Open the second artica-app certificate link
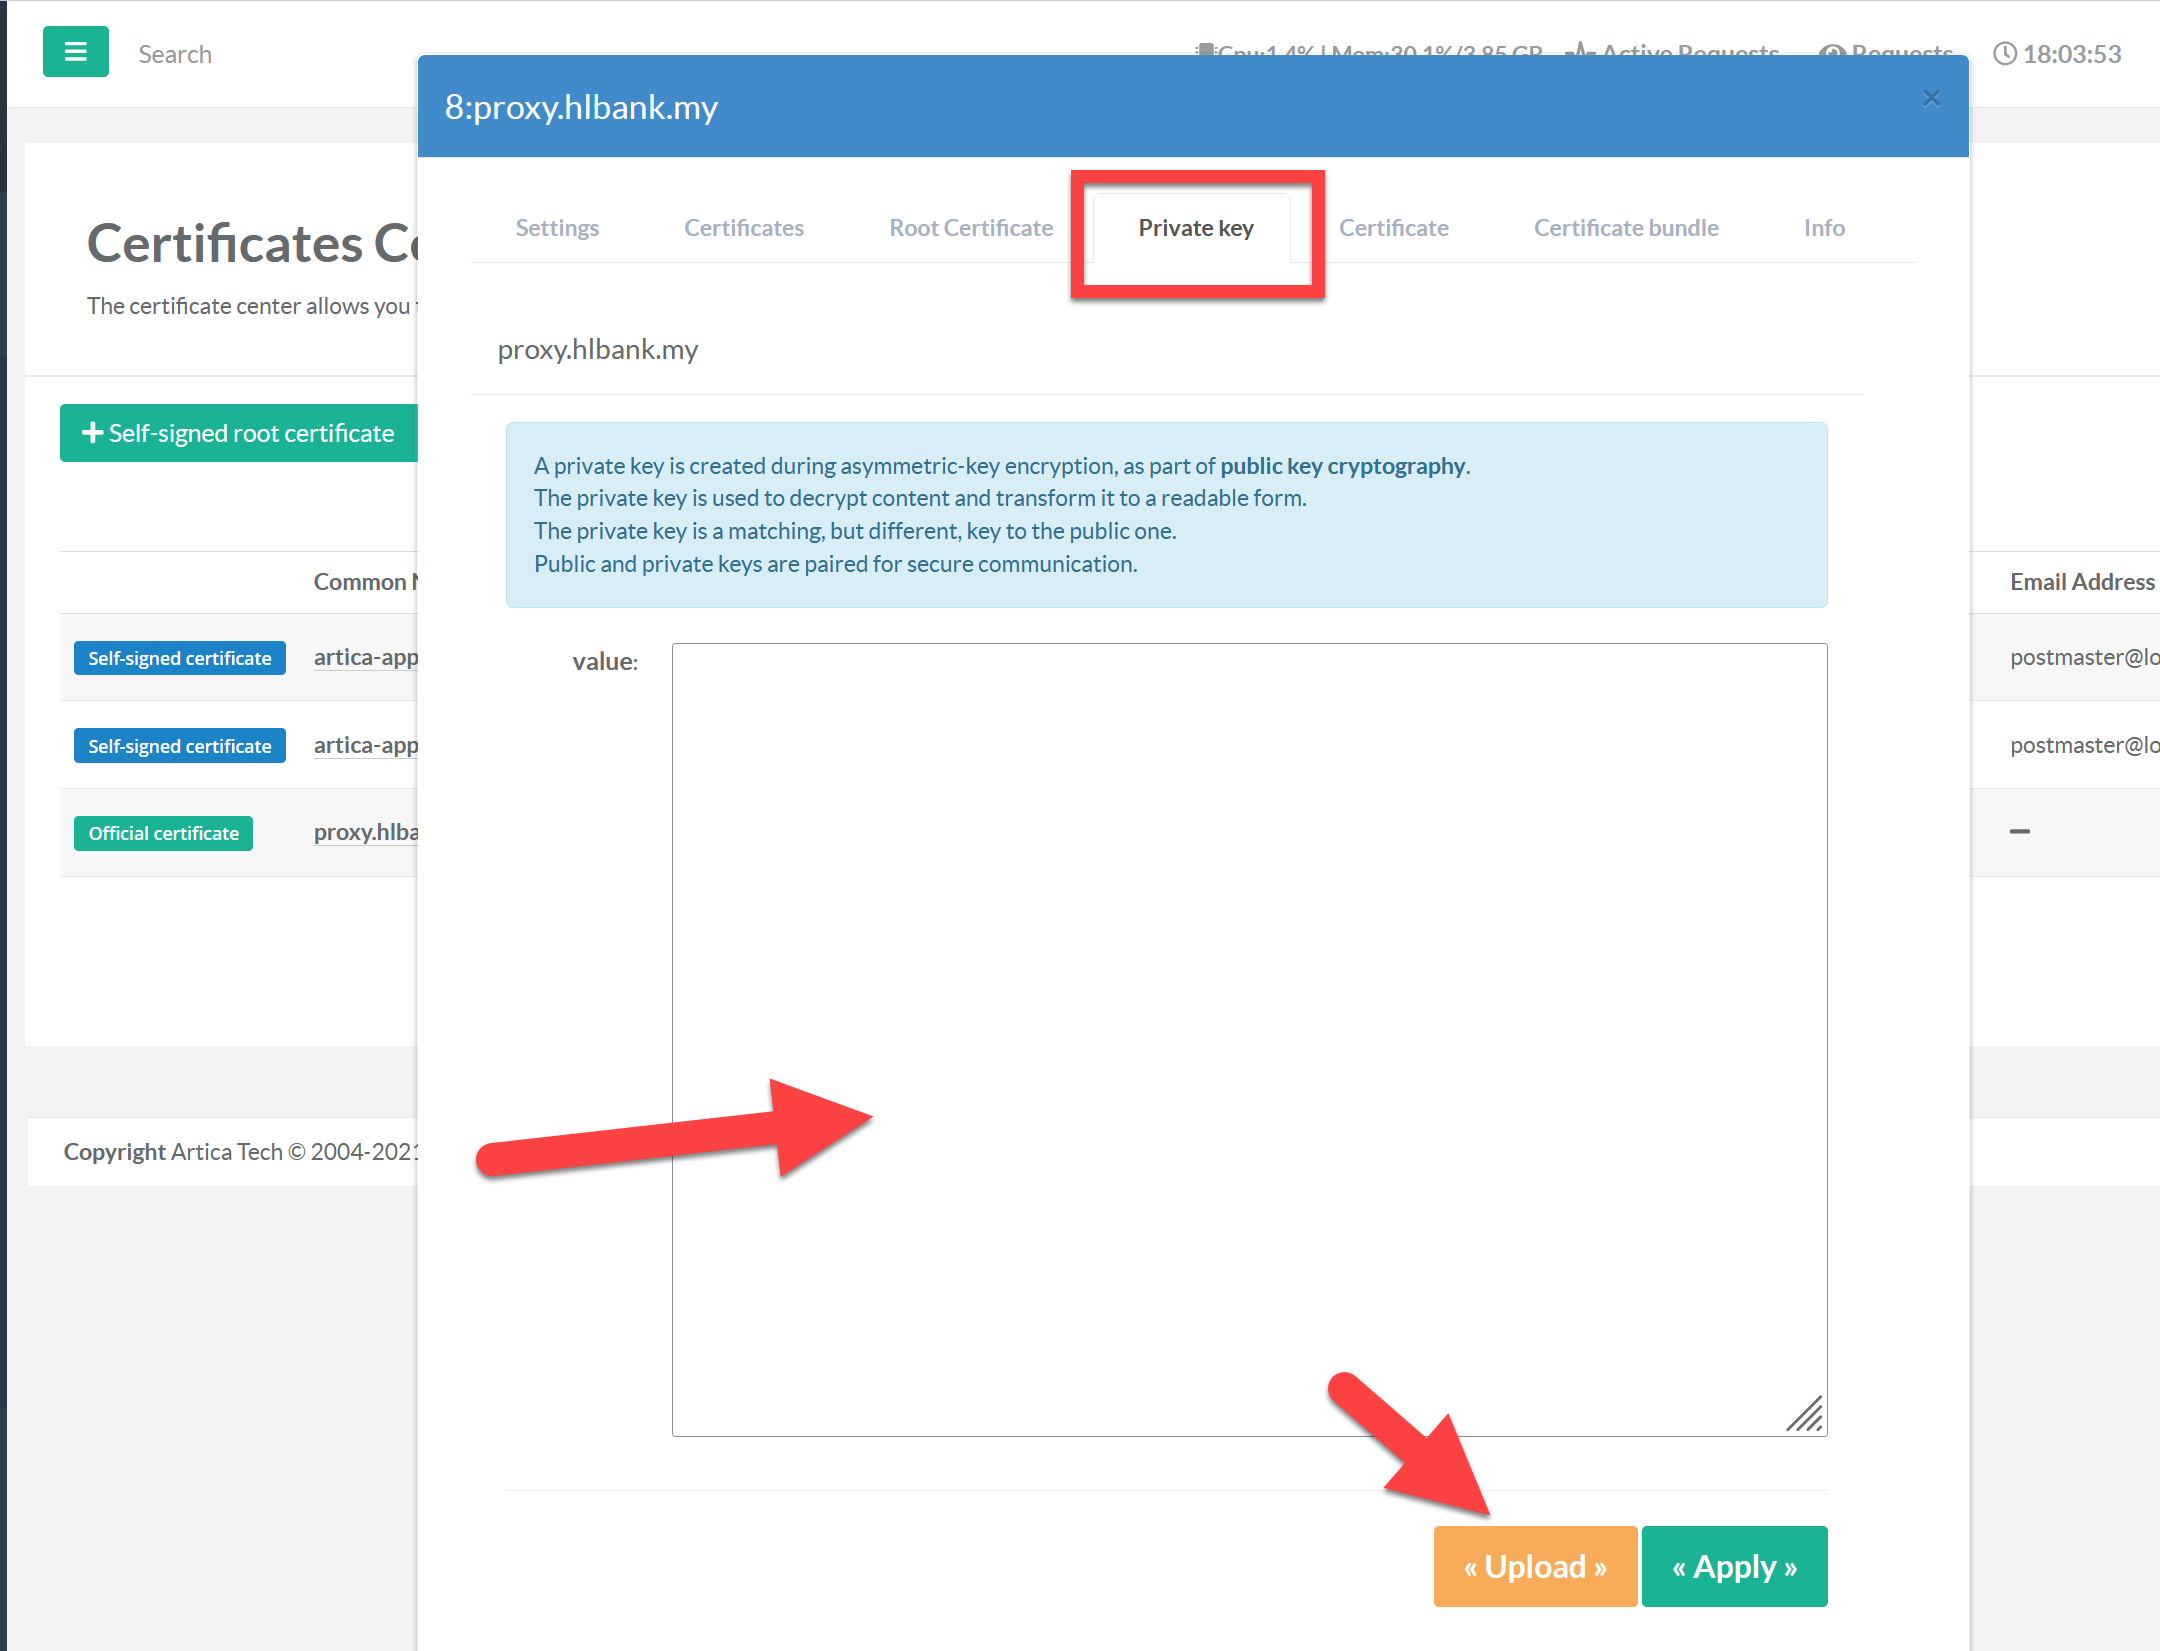The width and height of the screenshot is (2160, 1651). 366,745
